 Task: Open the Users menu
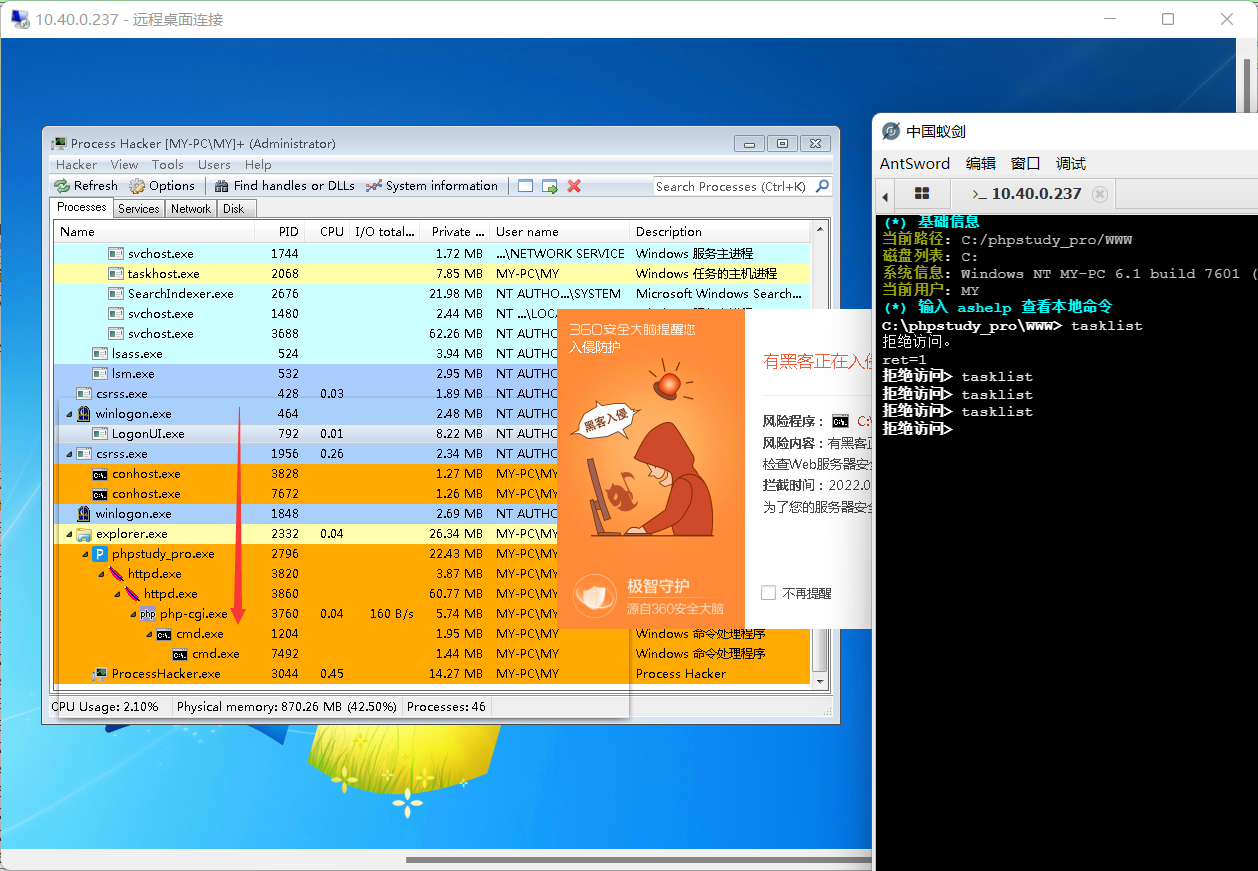click(214, 165)
